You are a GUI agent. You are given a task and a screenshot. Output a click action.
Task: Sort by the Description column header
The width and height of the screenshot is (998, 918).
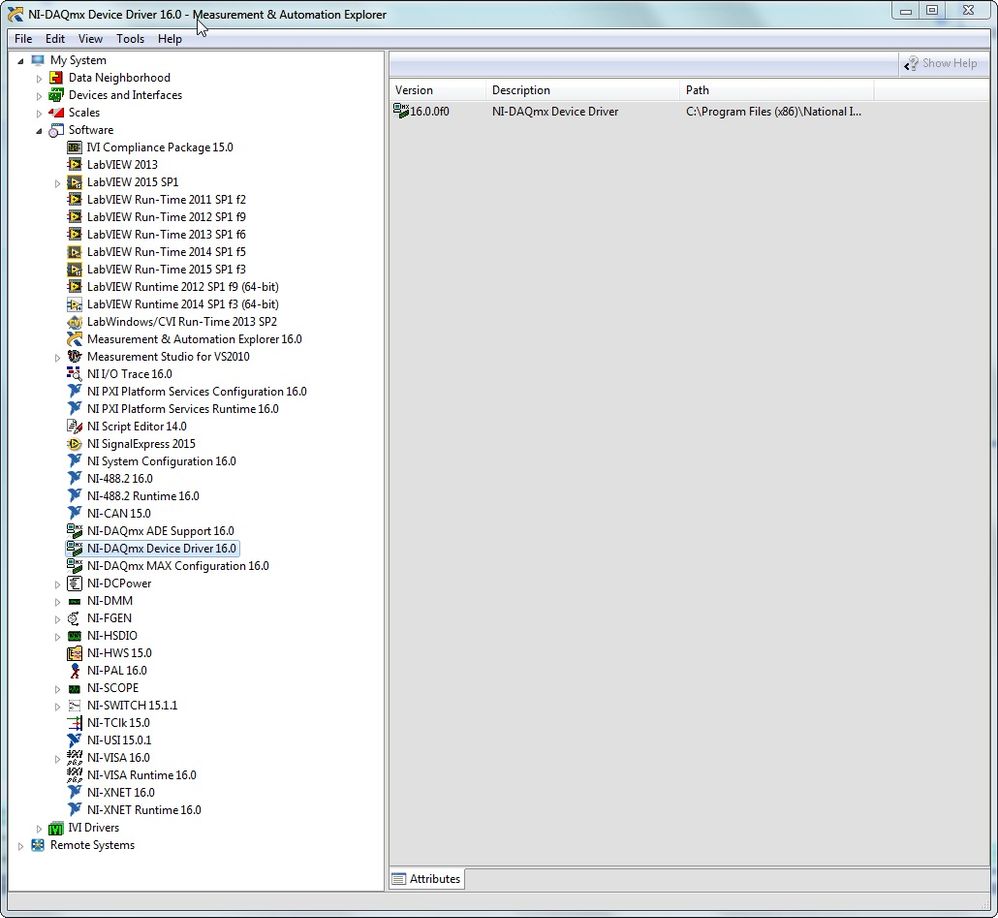click(x=582, y=90)
